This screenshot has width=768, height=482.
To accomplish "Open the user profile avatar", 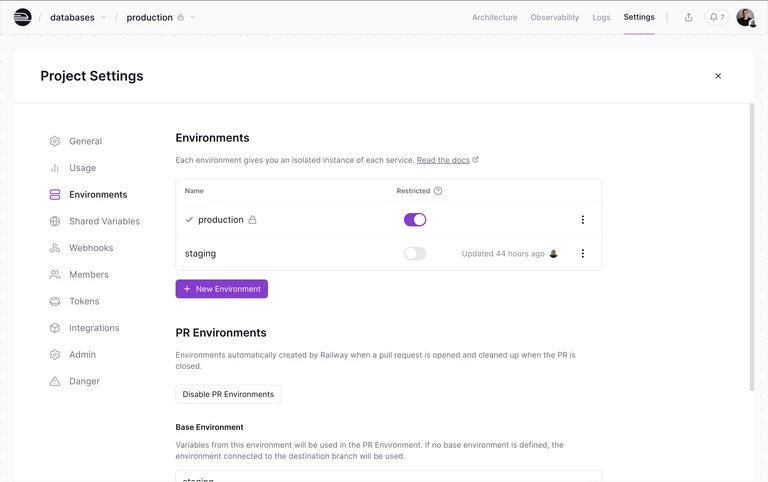I will coord(745,17).
